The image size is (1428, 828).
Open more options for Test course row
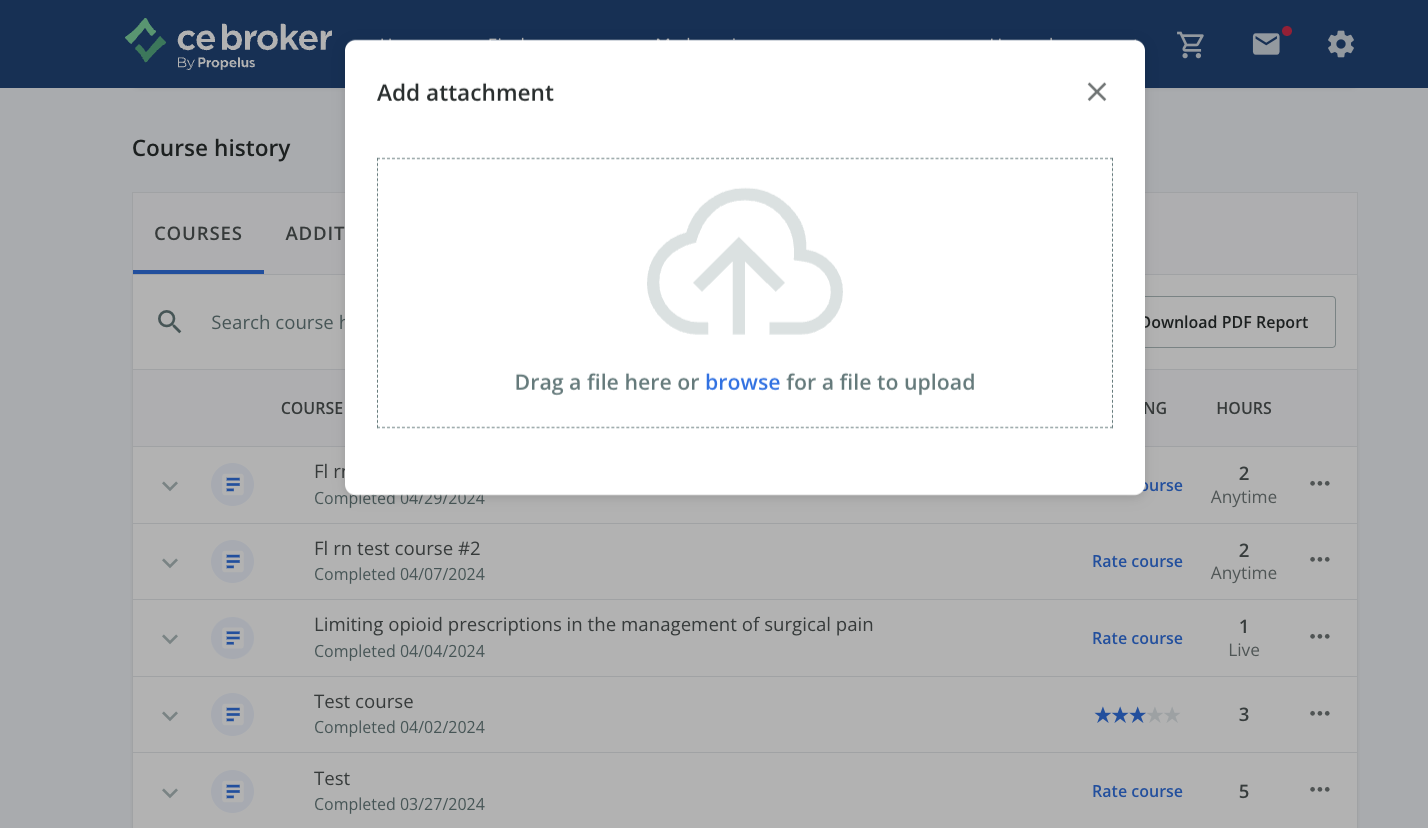pos(1319,714)
